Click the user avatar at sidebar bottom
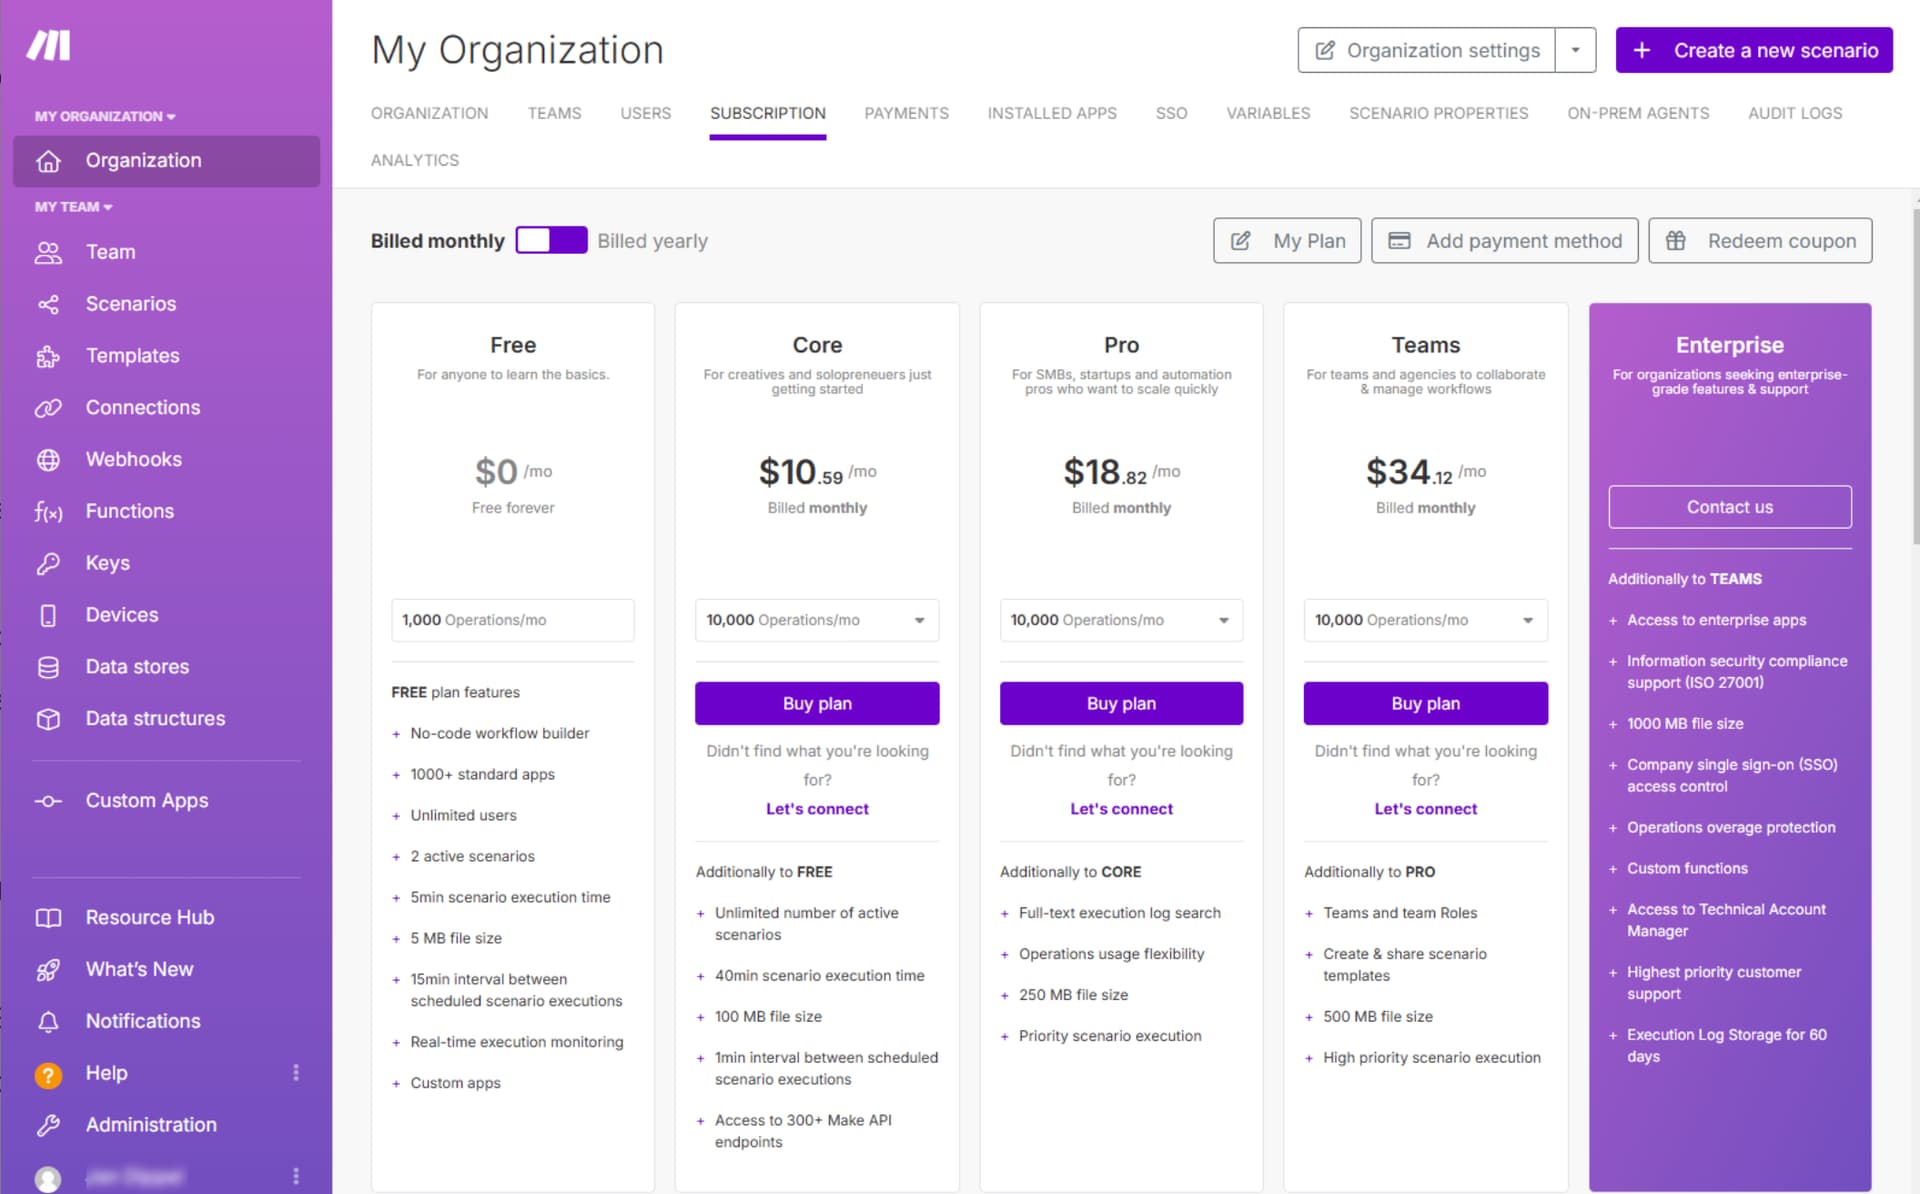Viewport: 1920px width, 1194px height. tap(48, 1179)
